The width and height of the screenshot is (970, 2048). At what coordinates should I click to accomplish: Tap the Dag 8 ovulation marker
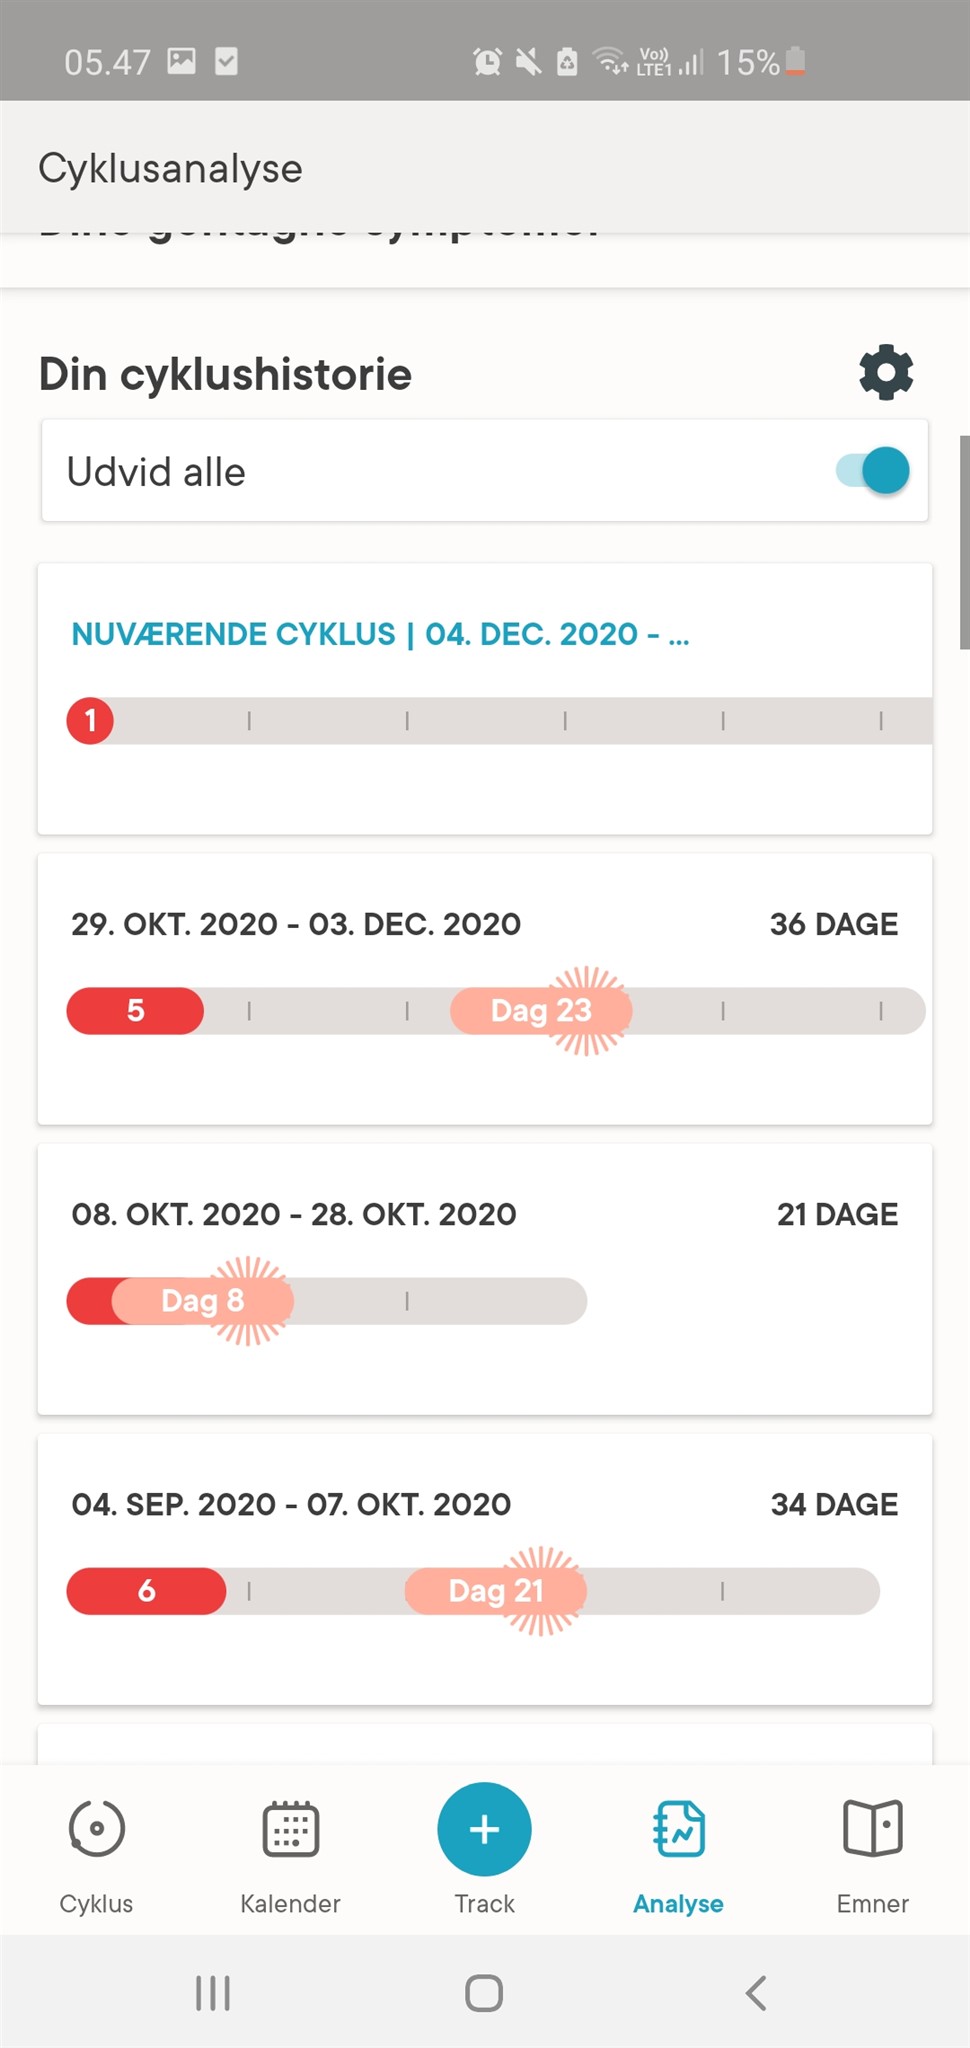point(204,1300)
